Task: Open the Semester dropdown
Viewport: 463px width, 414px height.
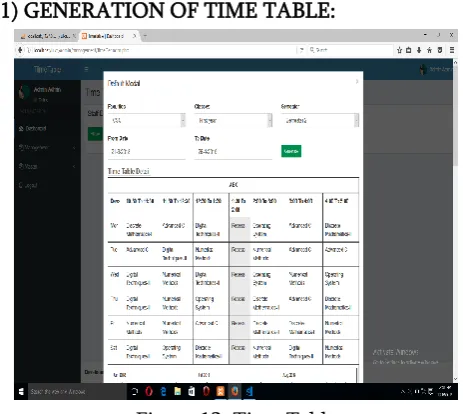Action: coord(320,120)
